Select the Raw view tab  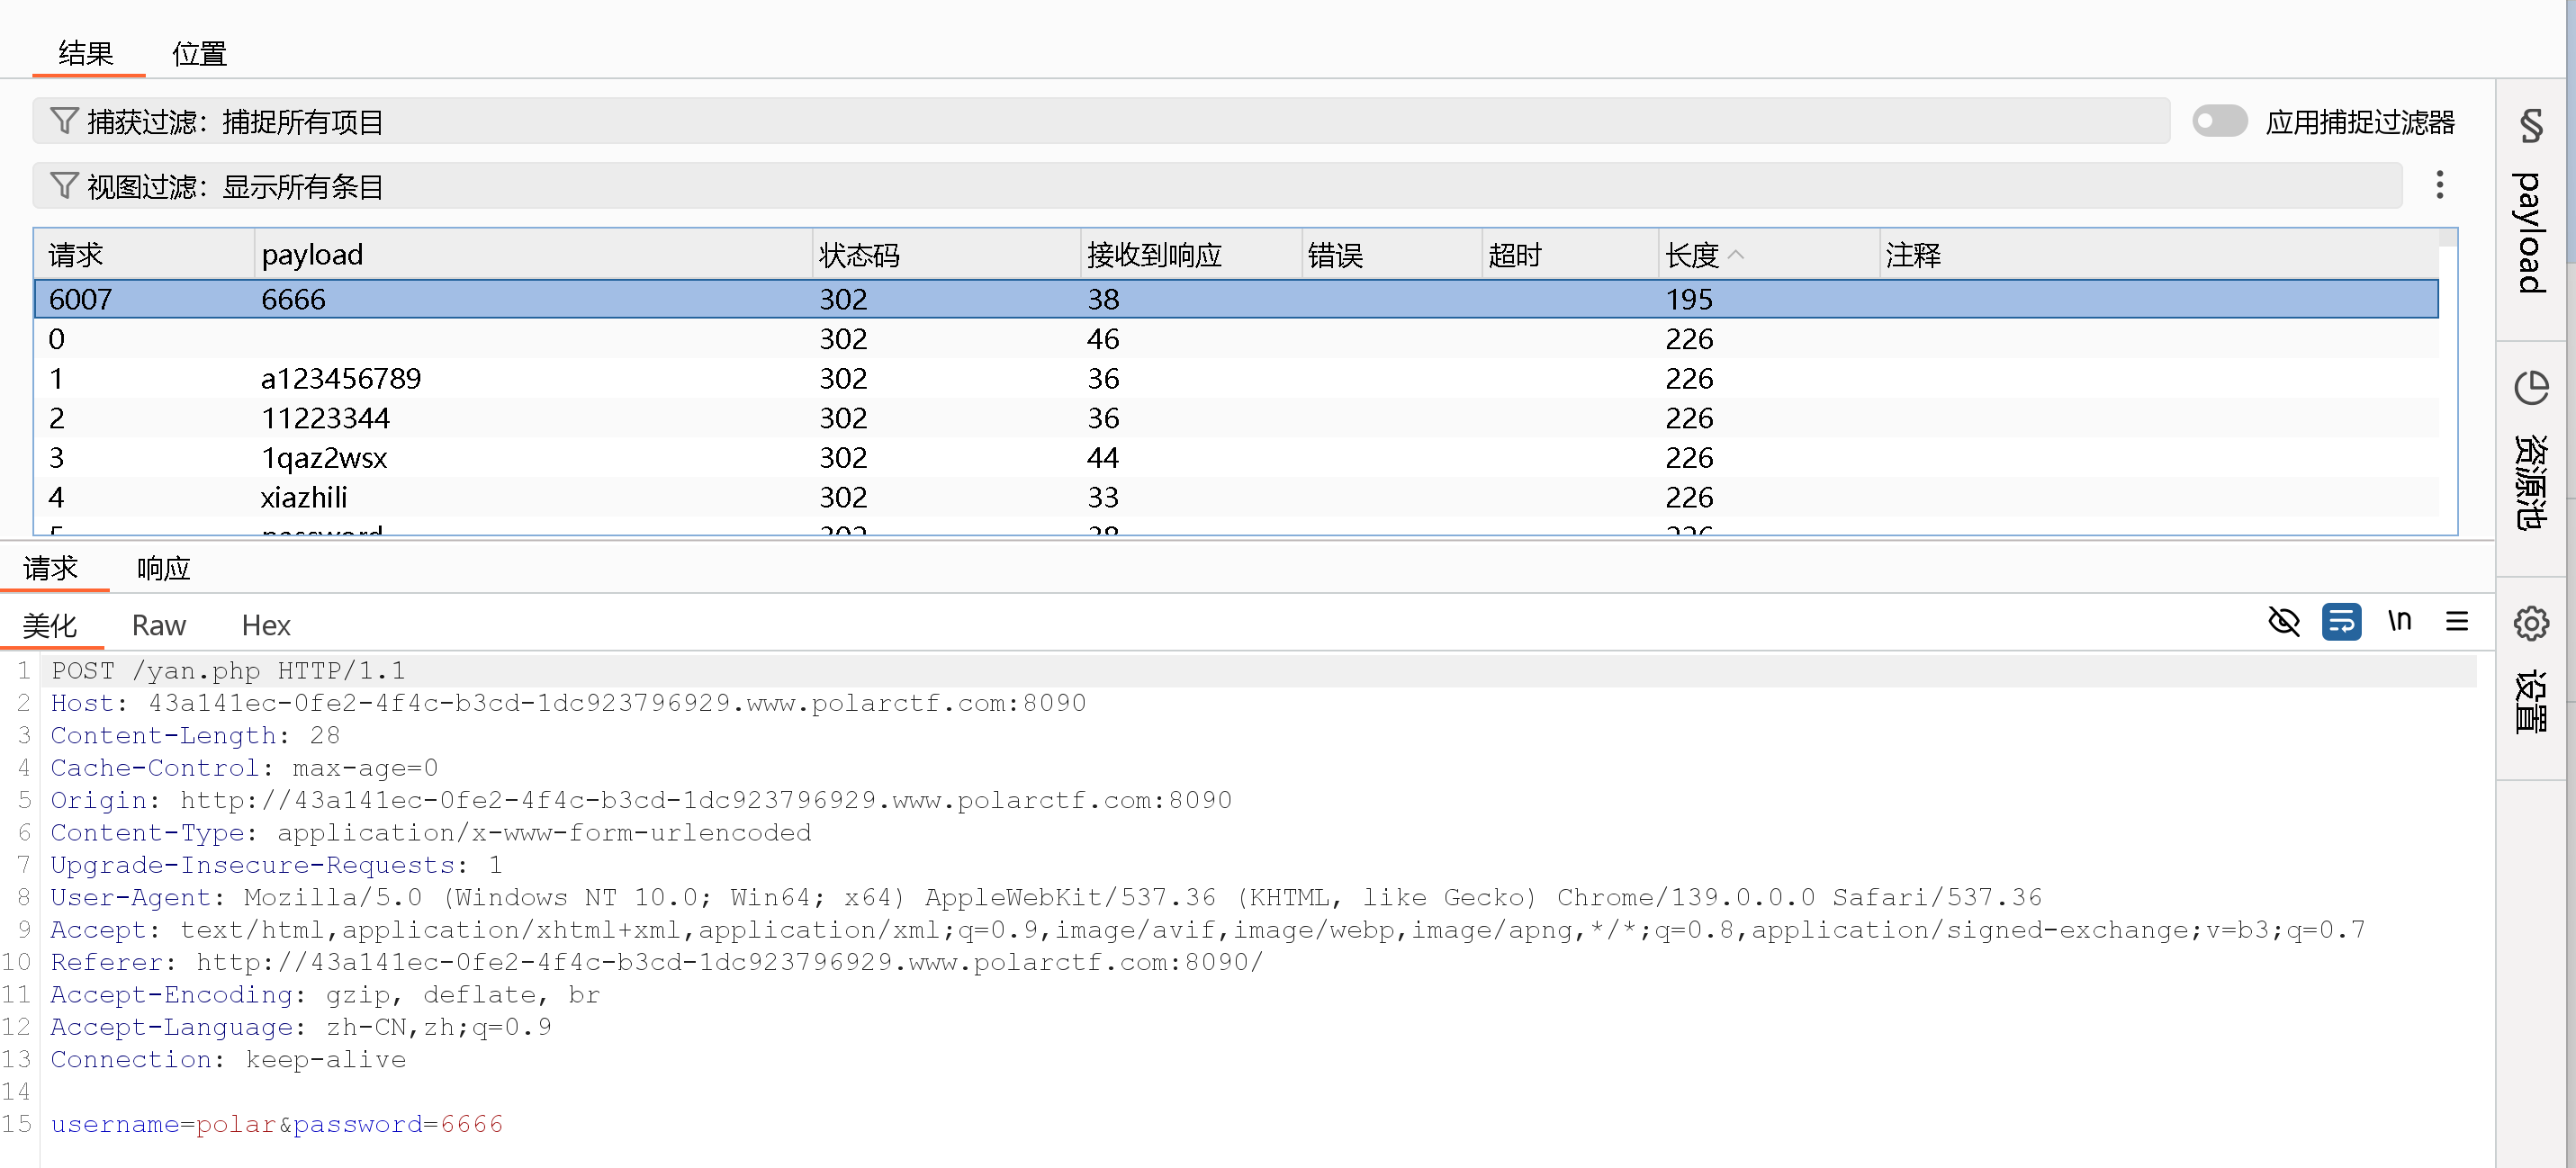point(158,625)
